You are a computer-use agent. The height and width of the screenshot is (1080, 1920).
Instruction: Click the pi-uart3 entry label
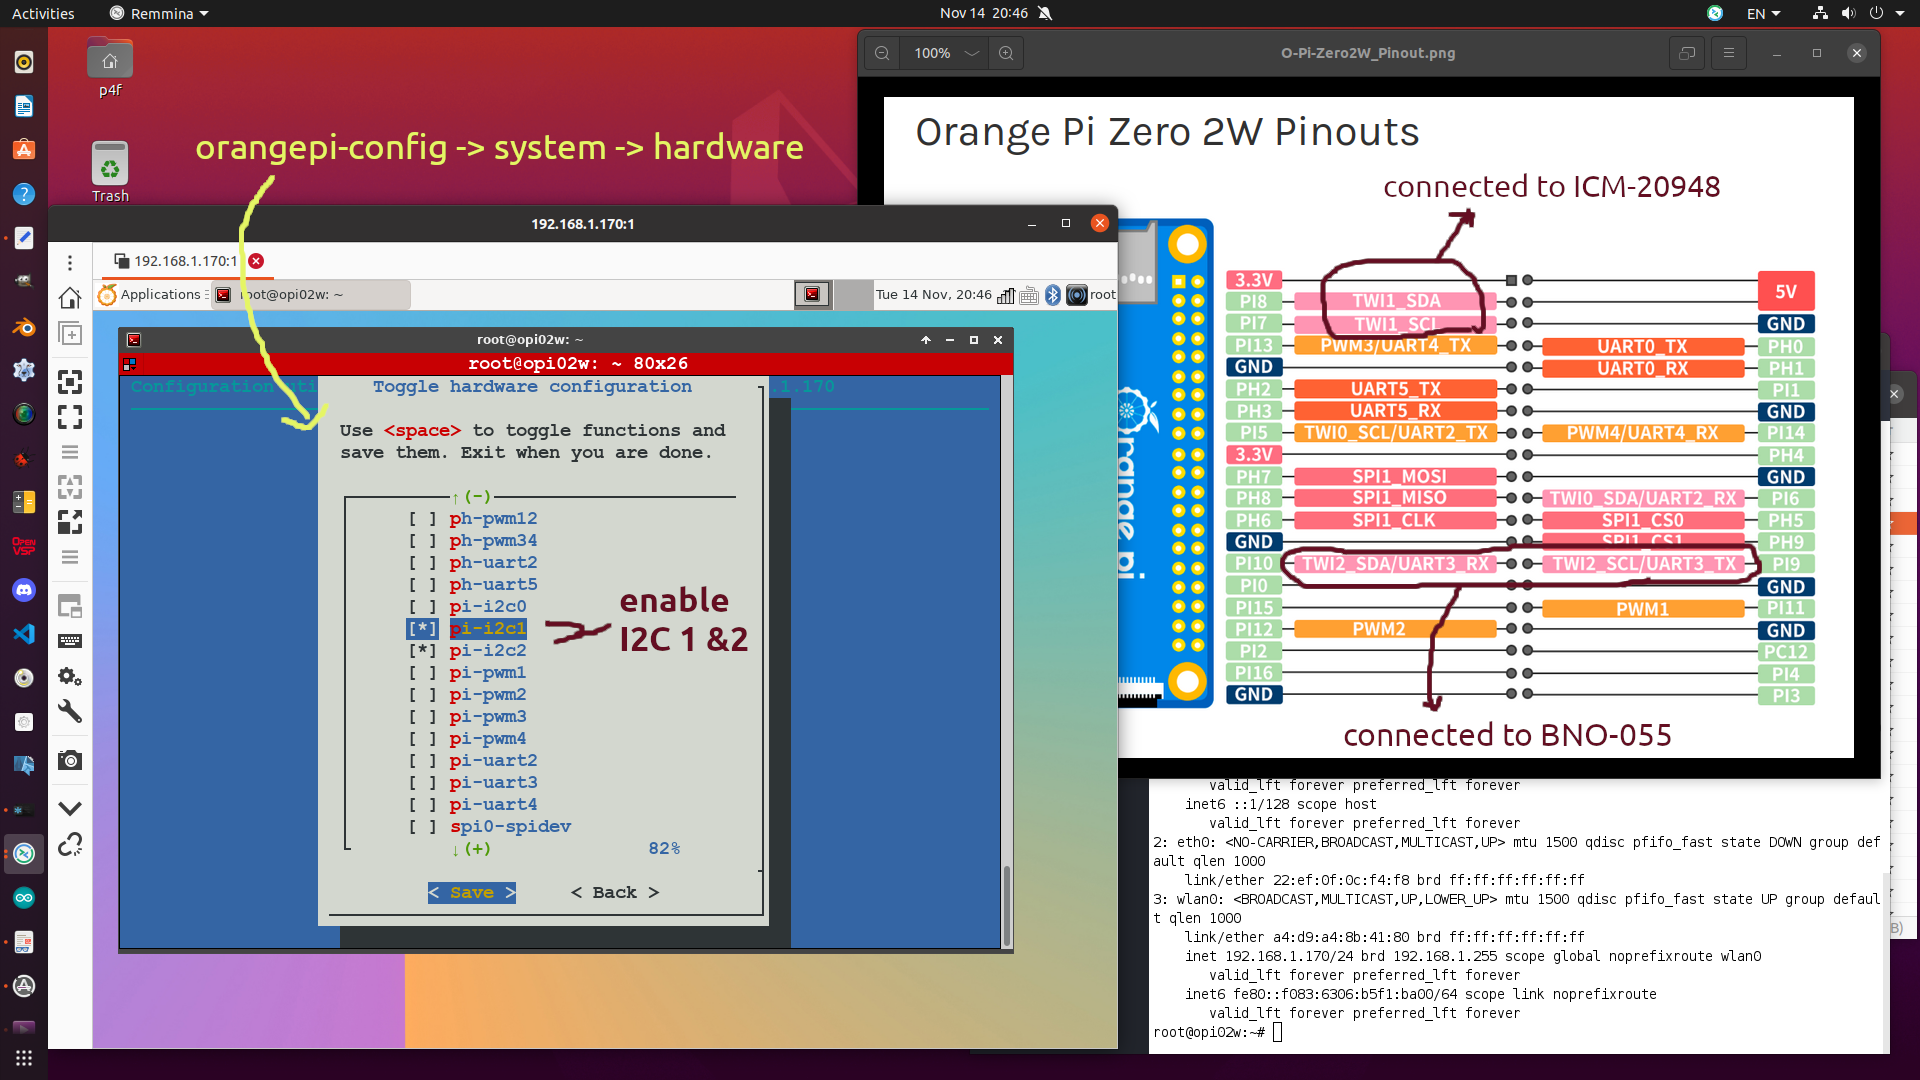[x=494, y=783]
